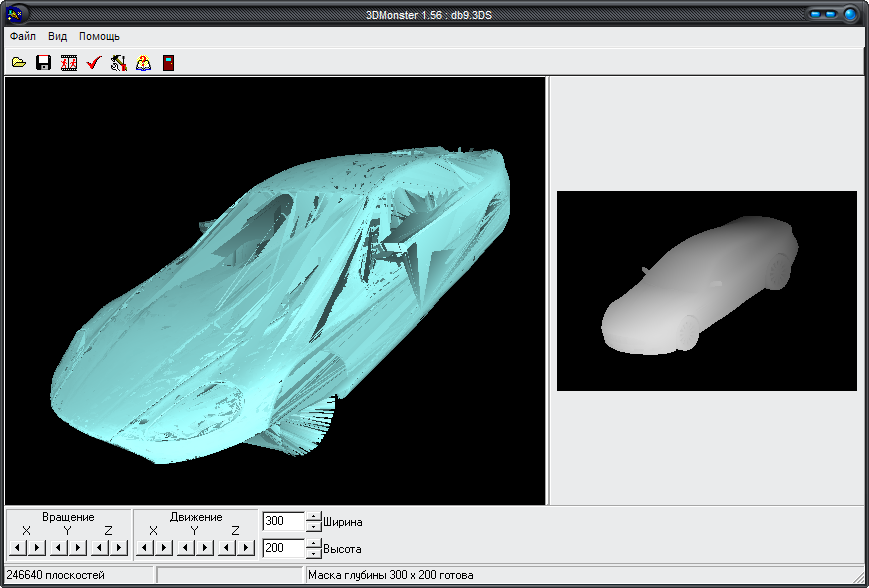Rotate left around X axis in Вращение
Screen dimensions: 869x588
(x=18, y=547)
